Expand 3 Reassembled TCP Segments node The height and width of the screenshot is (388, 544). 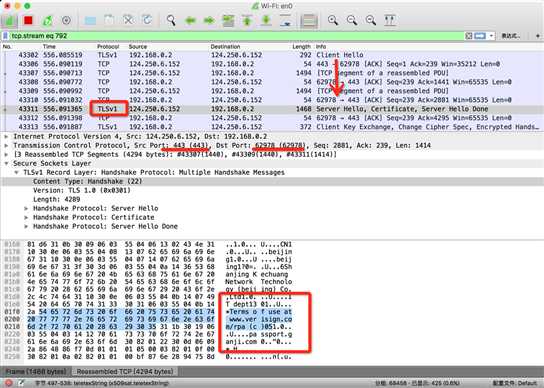point(6,154)
